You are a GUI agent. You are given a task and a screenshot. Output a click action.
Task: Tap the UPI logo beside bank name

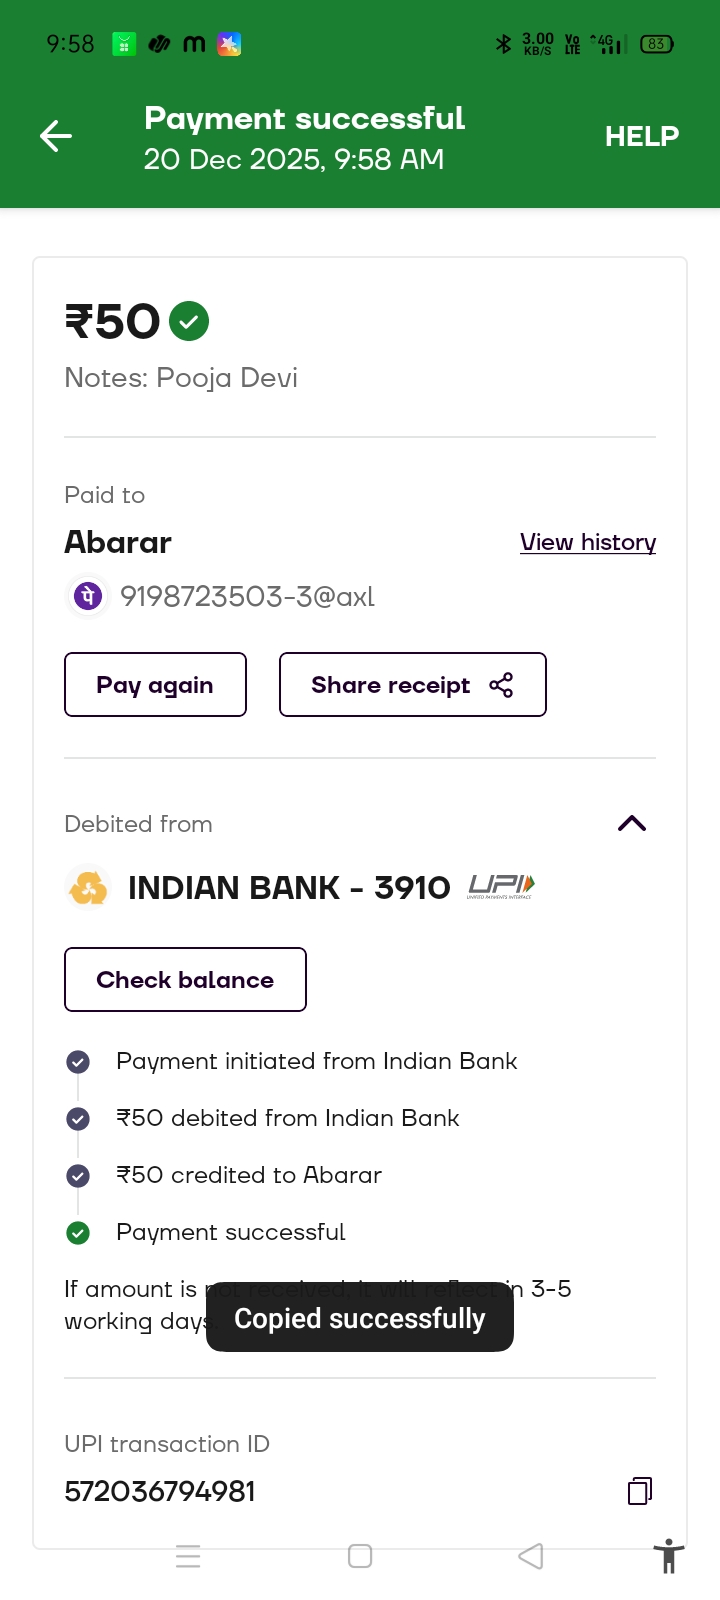tap(501, 887)
